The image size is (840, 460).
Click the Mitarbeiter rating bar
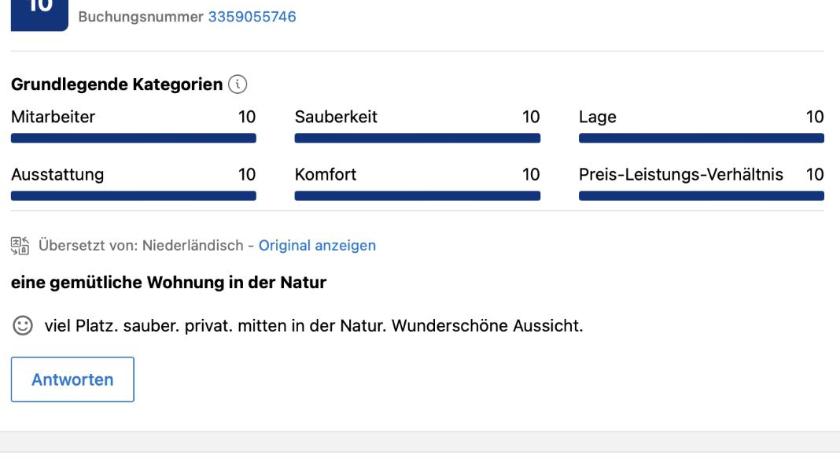click(x=133, y=138)
